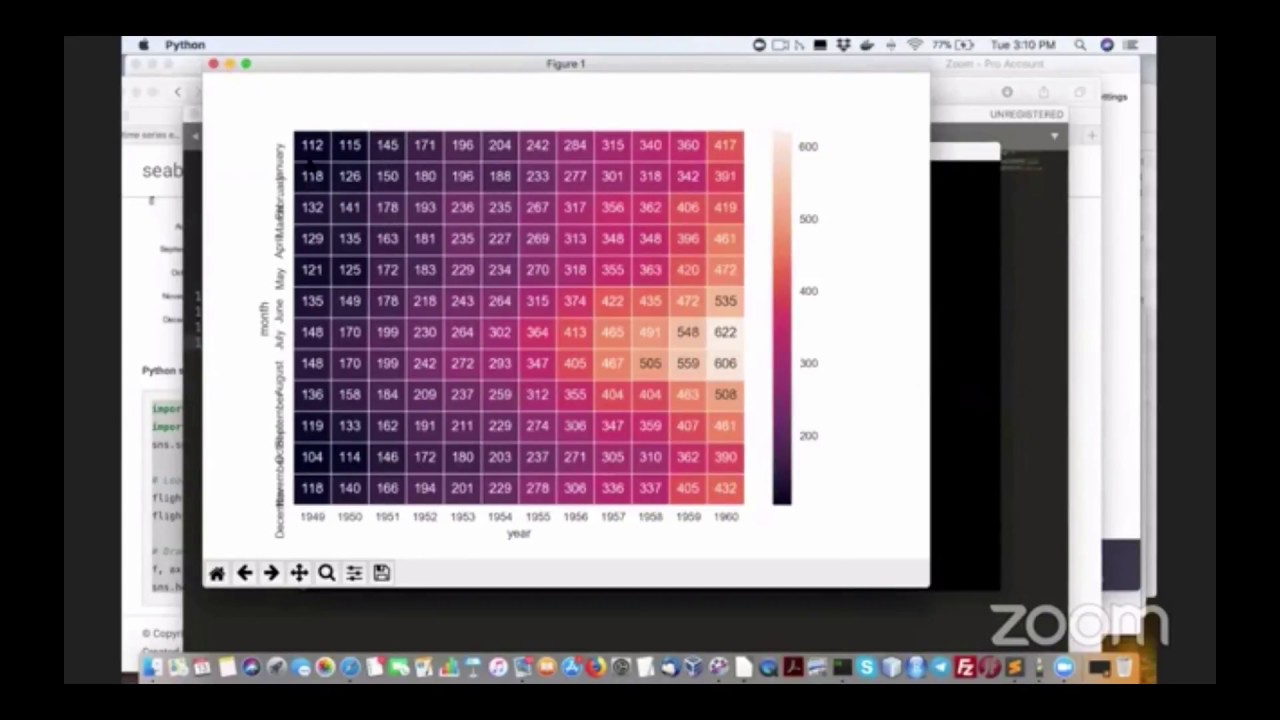
Task: Open the Calendar app from the Dock
Action: (x=202, y=667)
